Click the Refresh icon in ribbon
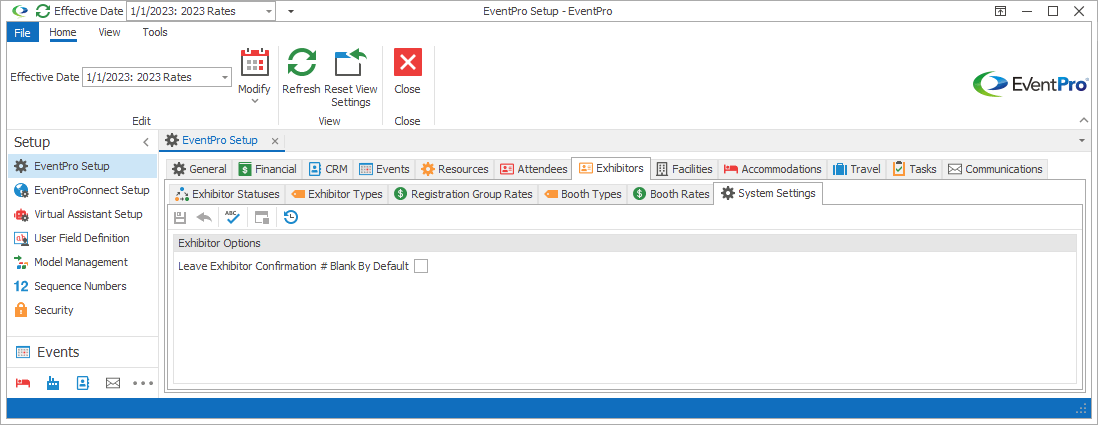Image resolution: width=1098 pixels, height=425 pixels. (x=301, y=63)
